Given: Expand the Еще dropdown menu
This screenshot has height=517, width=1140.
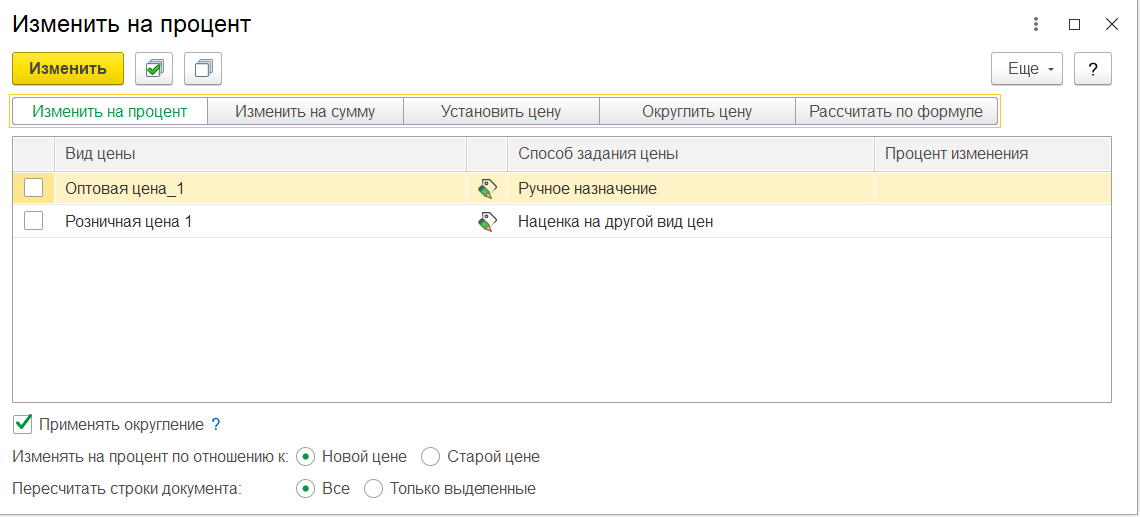Looking at the screenshot, I should pyautogui.click(x=1027, y=69).
